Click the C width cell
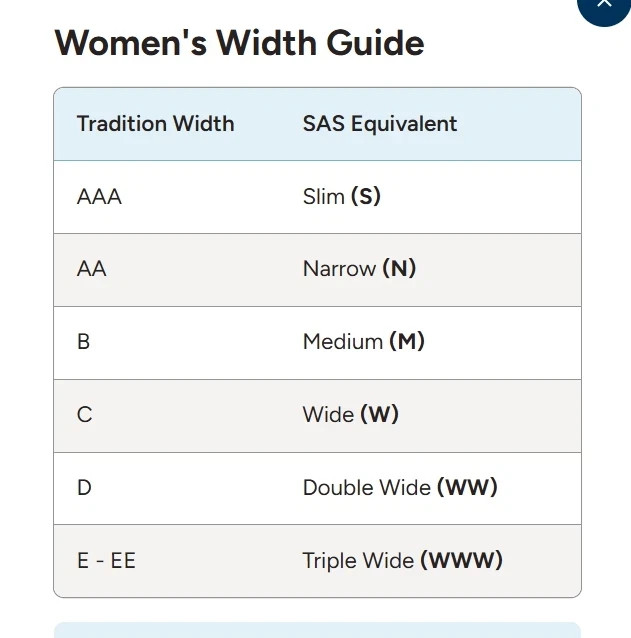Screen dimensions: 631x638 pos(84,415)
